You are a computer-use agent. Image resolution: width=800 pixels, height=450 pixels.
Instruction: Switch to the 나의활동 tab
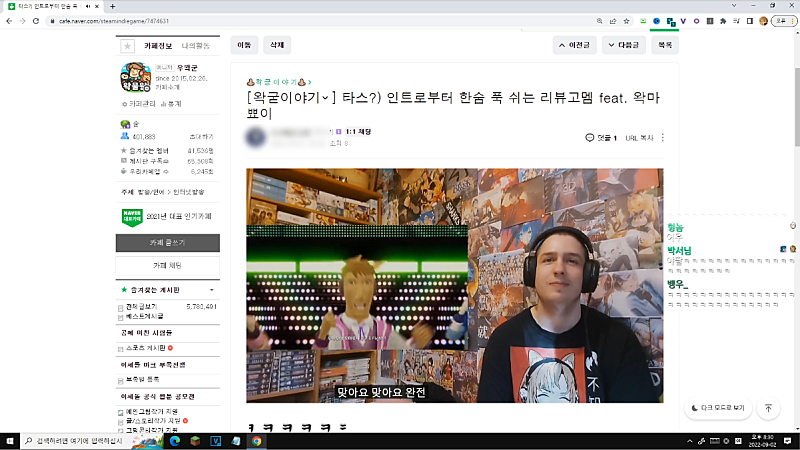[x=196, y=45]
